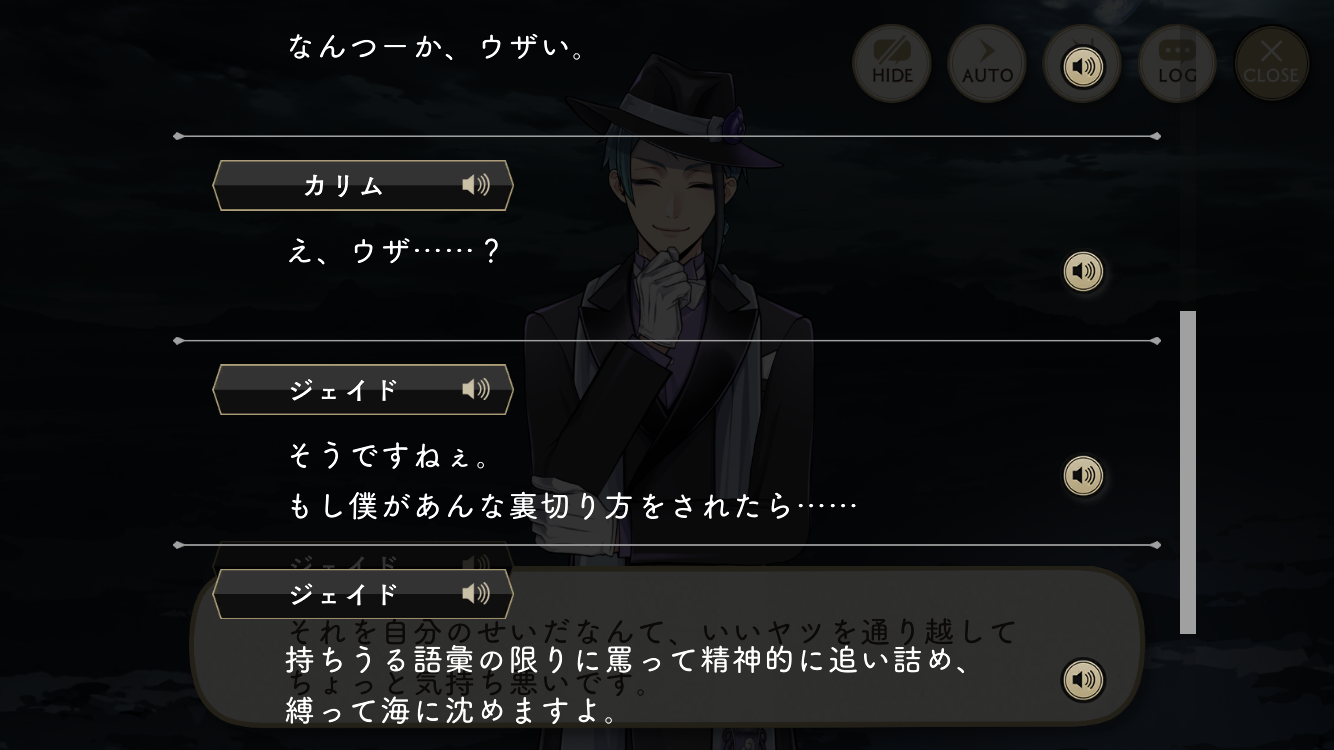Open the LOG button

(x=1177, y=64)
